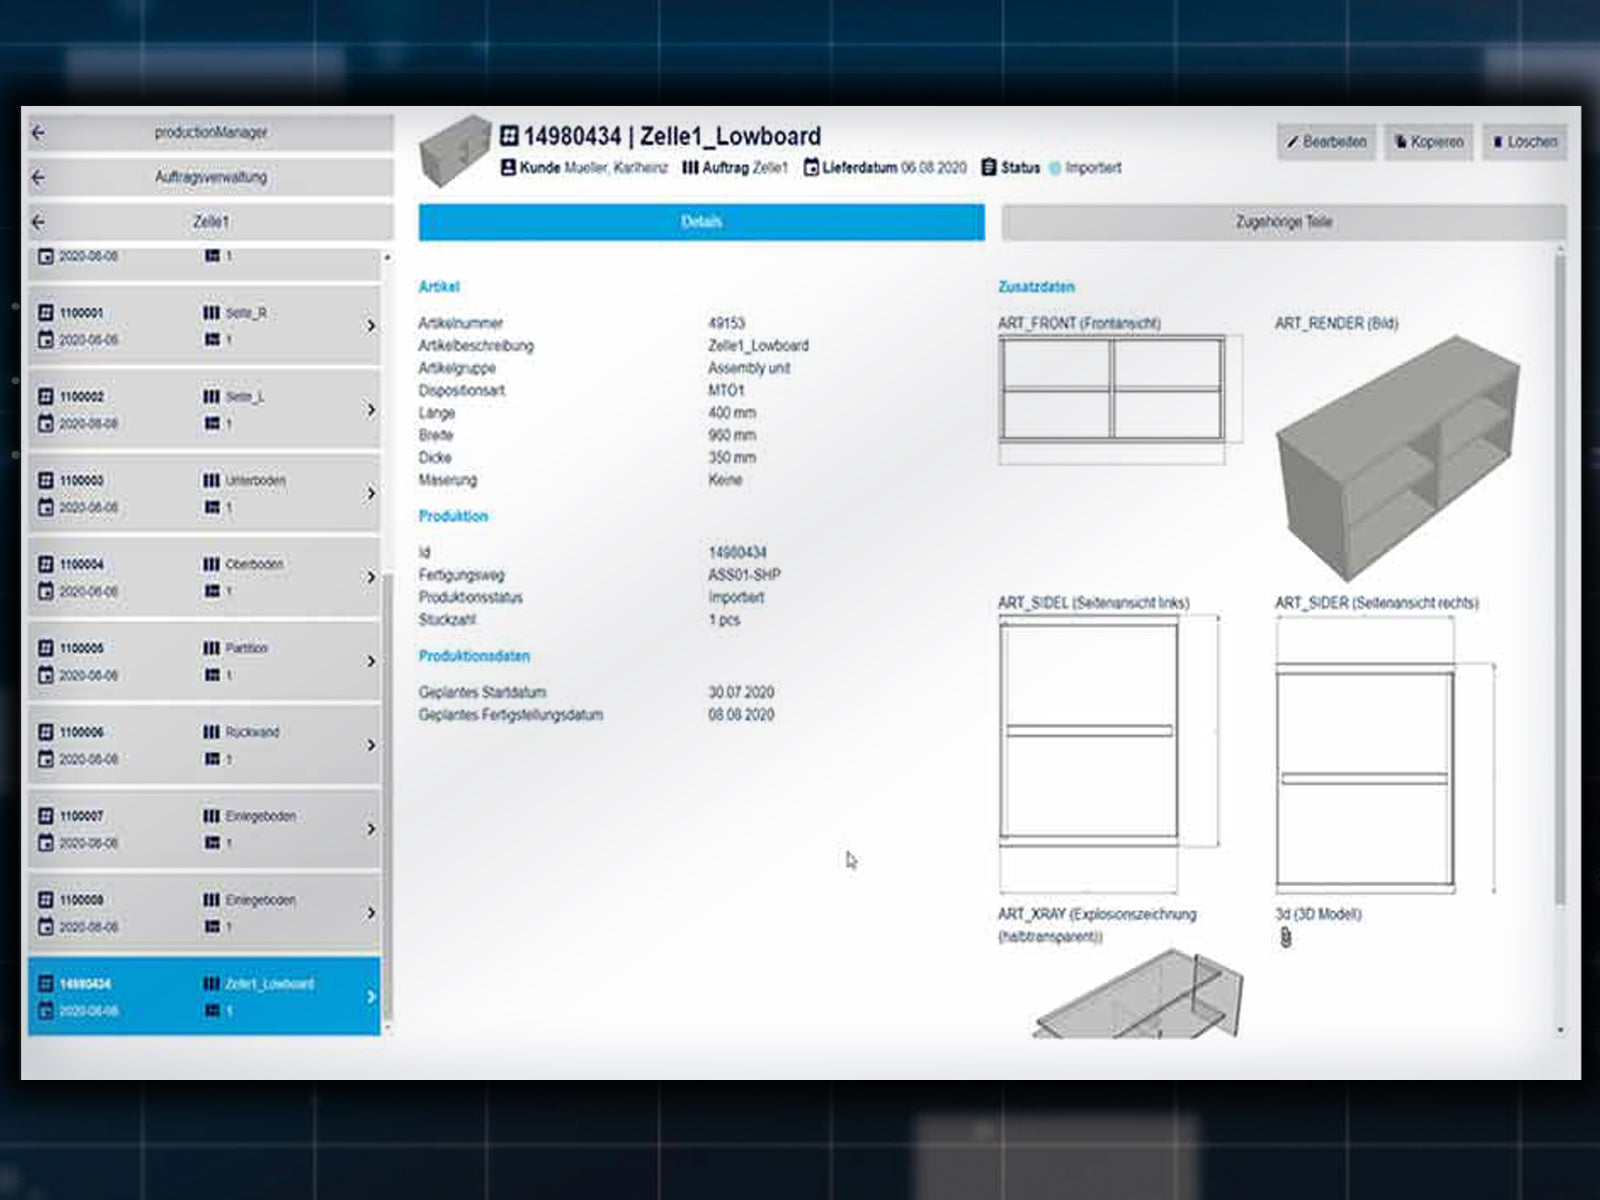Click the grid ID icon beside 14980434 title

tap(510, 136)
